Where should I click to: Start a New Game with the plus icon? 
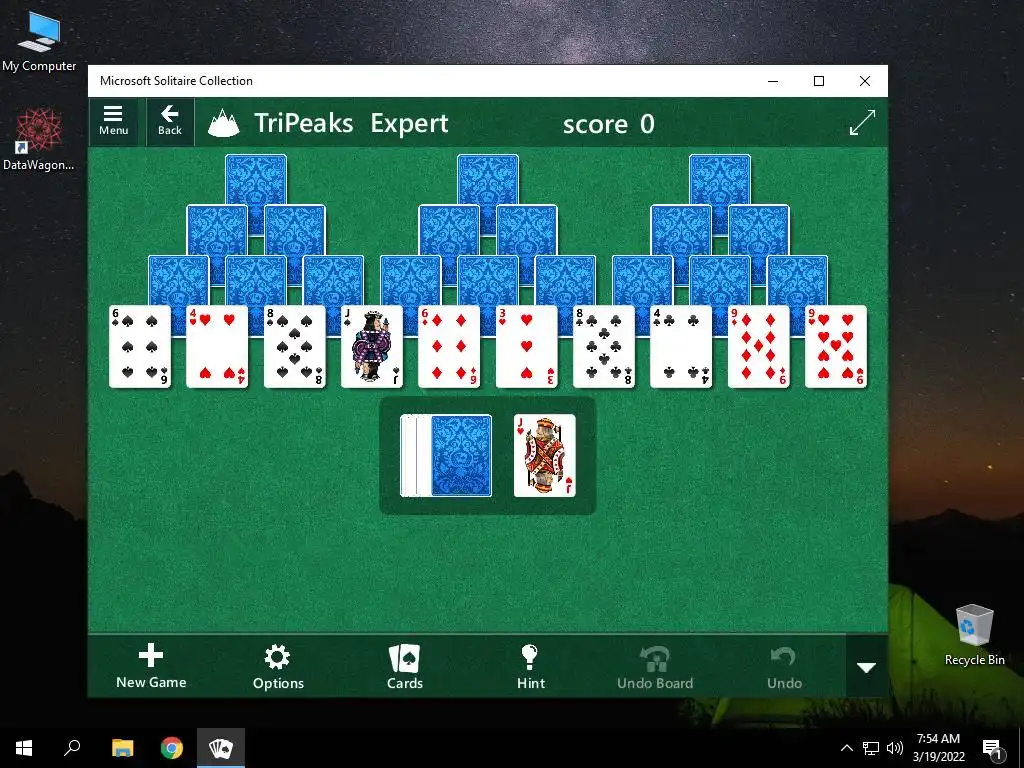point(151,666)
